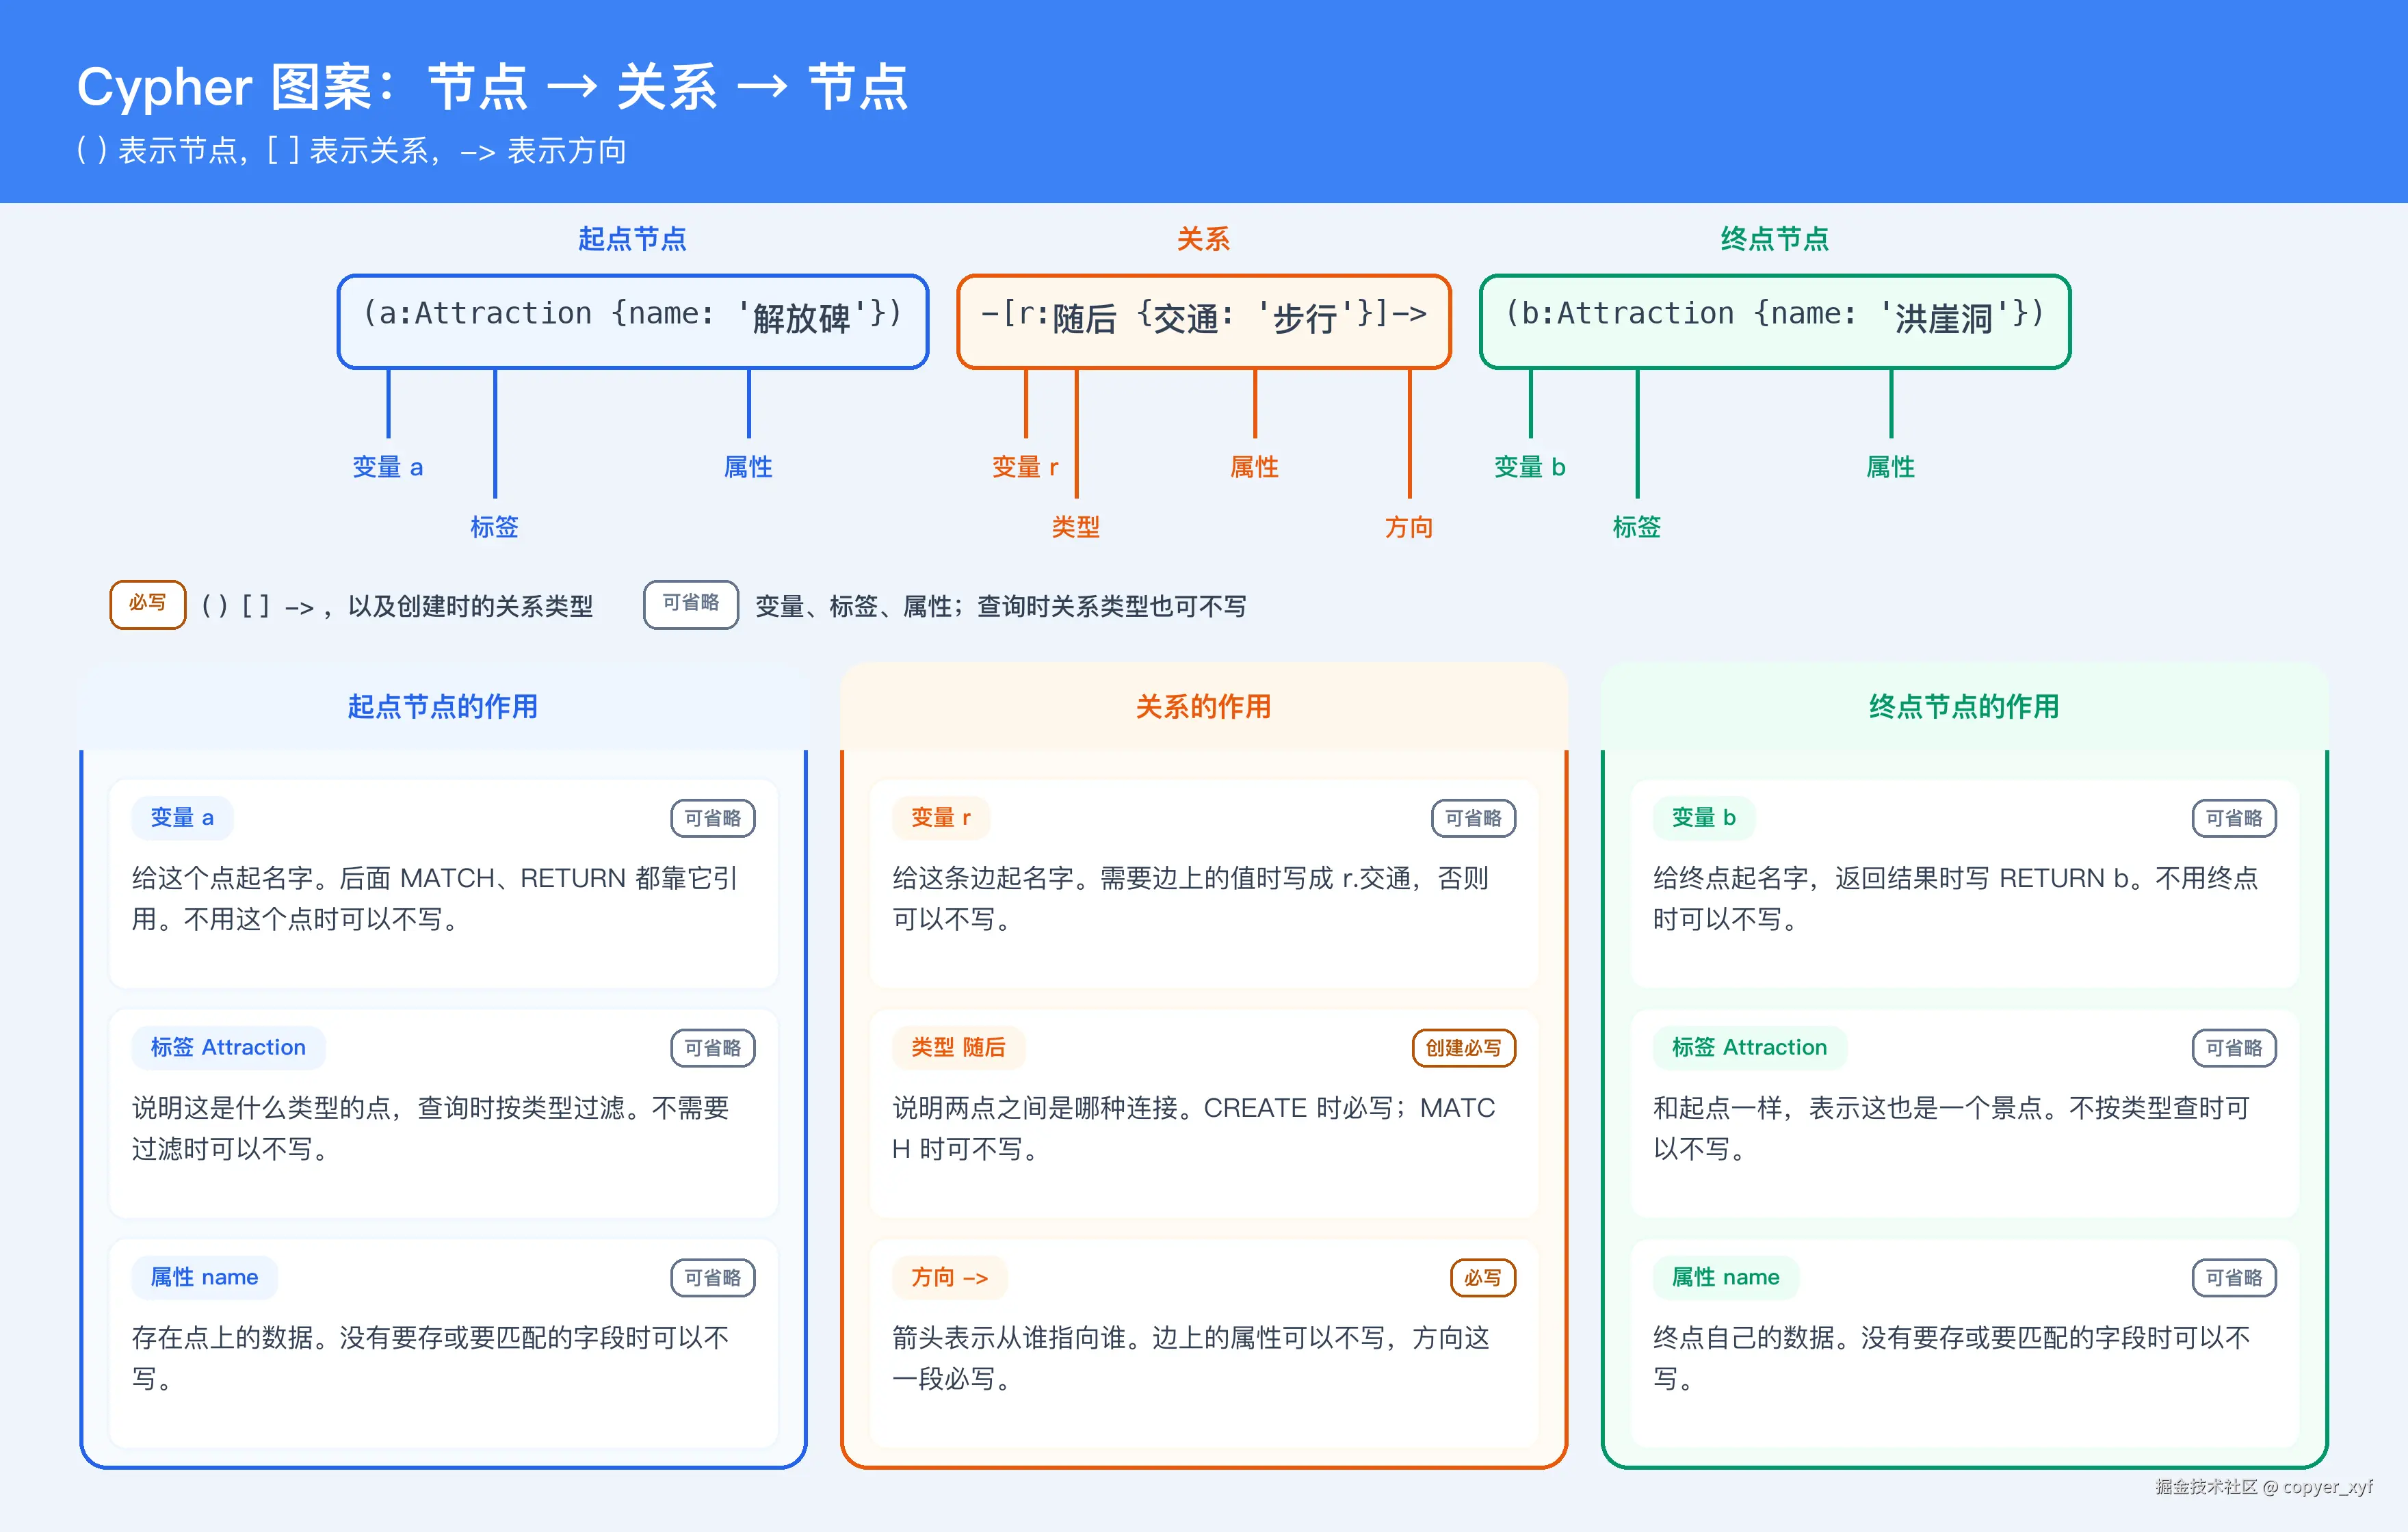
Task: Click the description beginning "给终点起名字"
Action: (1956, 898)
